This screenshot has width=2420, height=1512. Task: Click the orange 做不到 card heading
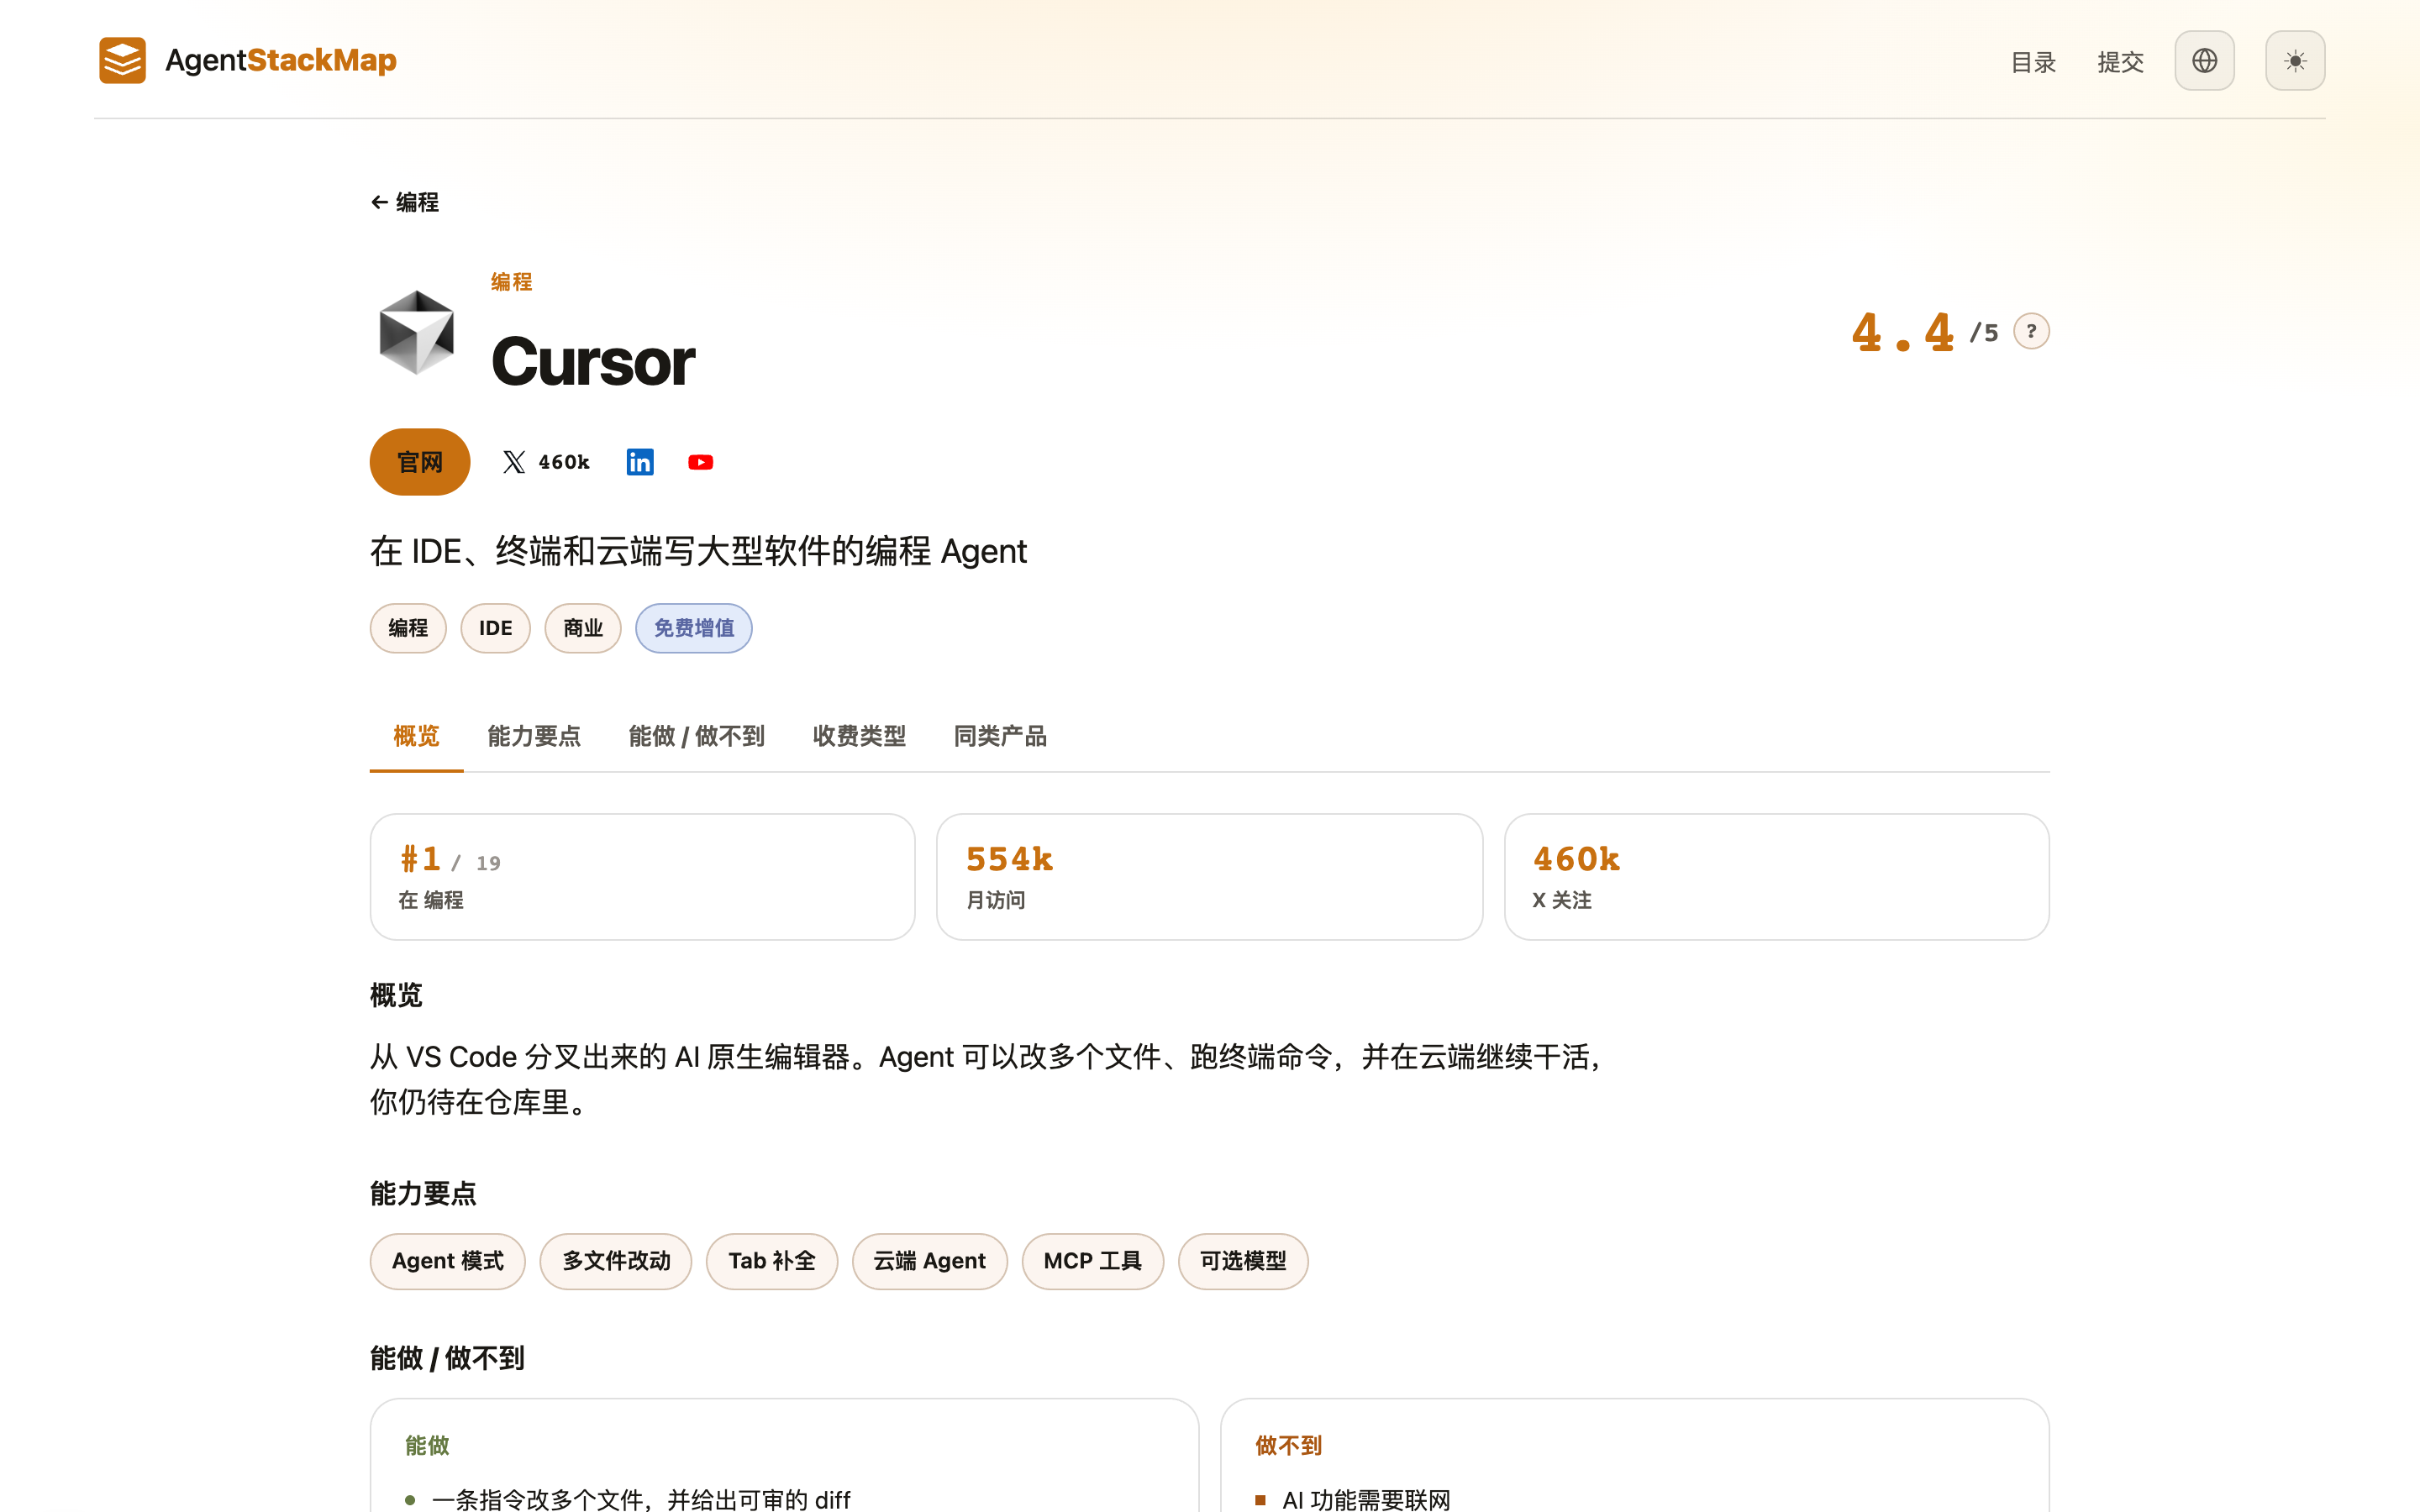(x=1288, y=1445)
